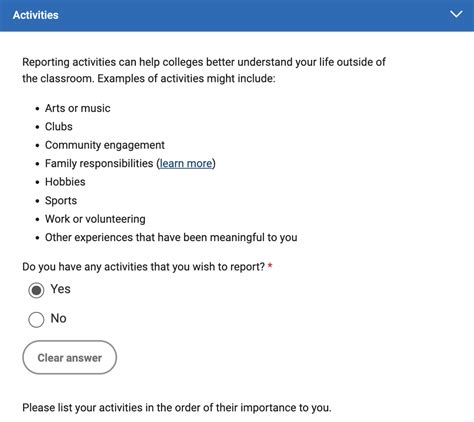Select the No radio button
The width and height of the screenshot is (474, 422).
click(x=36, y=320)
